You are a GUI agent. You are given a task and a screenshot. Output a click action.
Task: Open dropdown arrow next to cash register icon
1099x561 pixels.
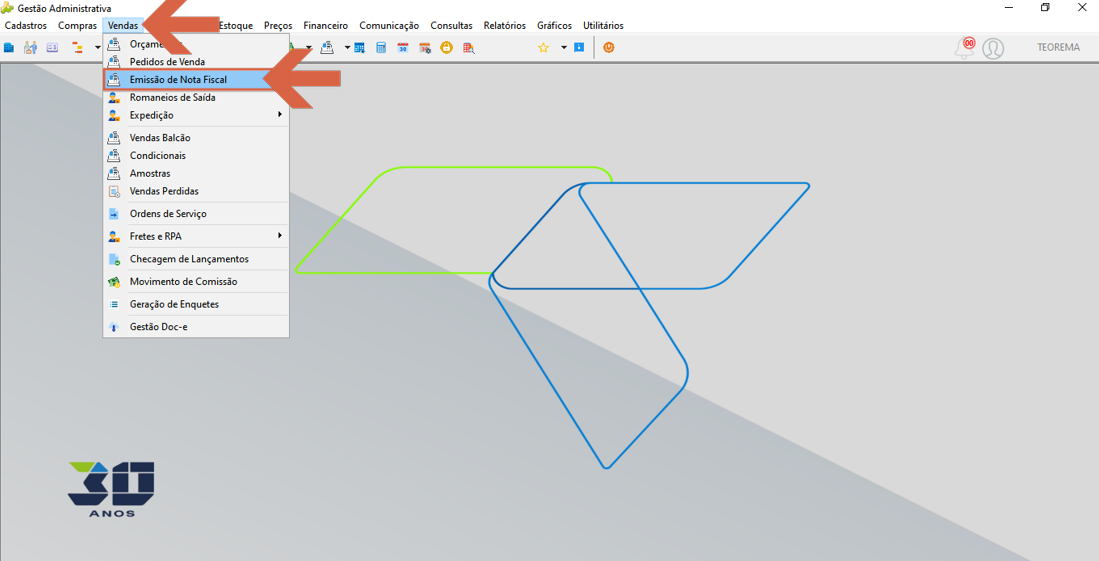347,48
